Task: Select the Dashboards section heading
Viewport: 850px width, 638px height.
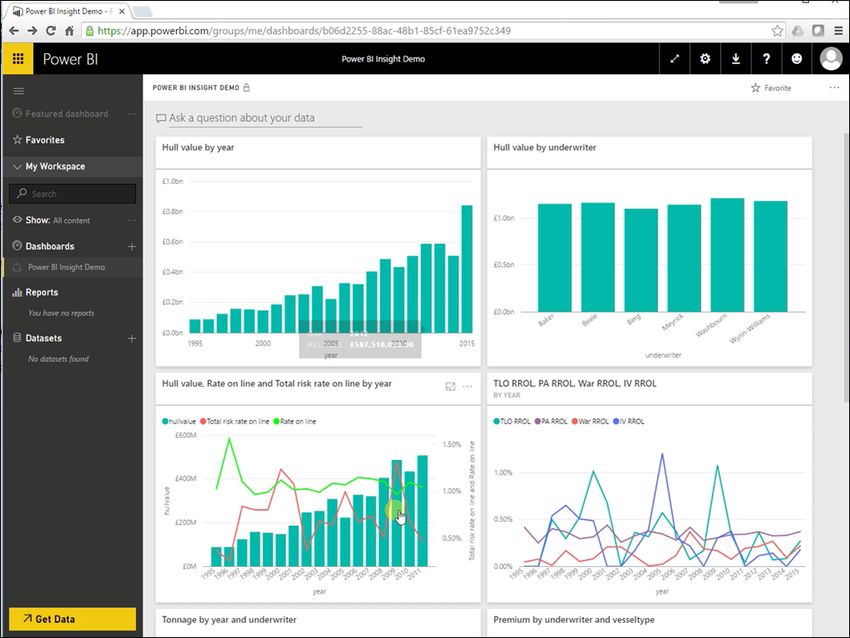Action: coord(50,246)
